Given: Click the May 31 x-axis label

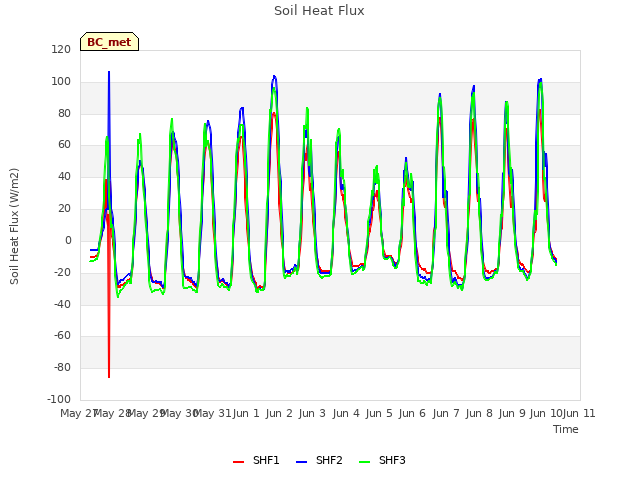Looking at the screenshot, I should pyautogui.click(x=212, y=413).
